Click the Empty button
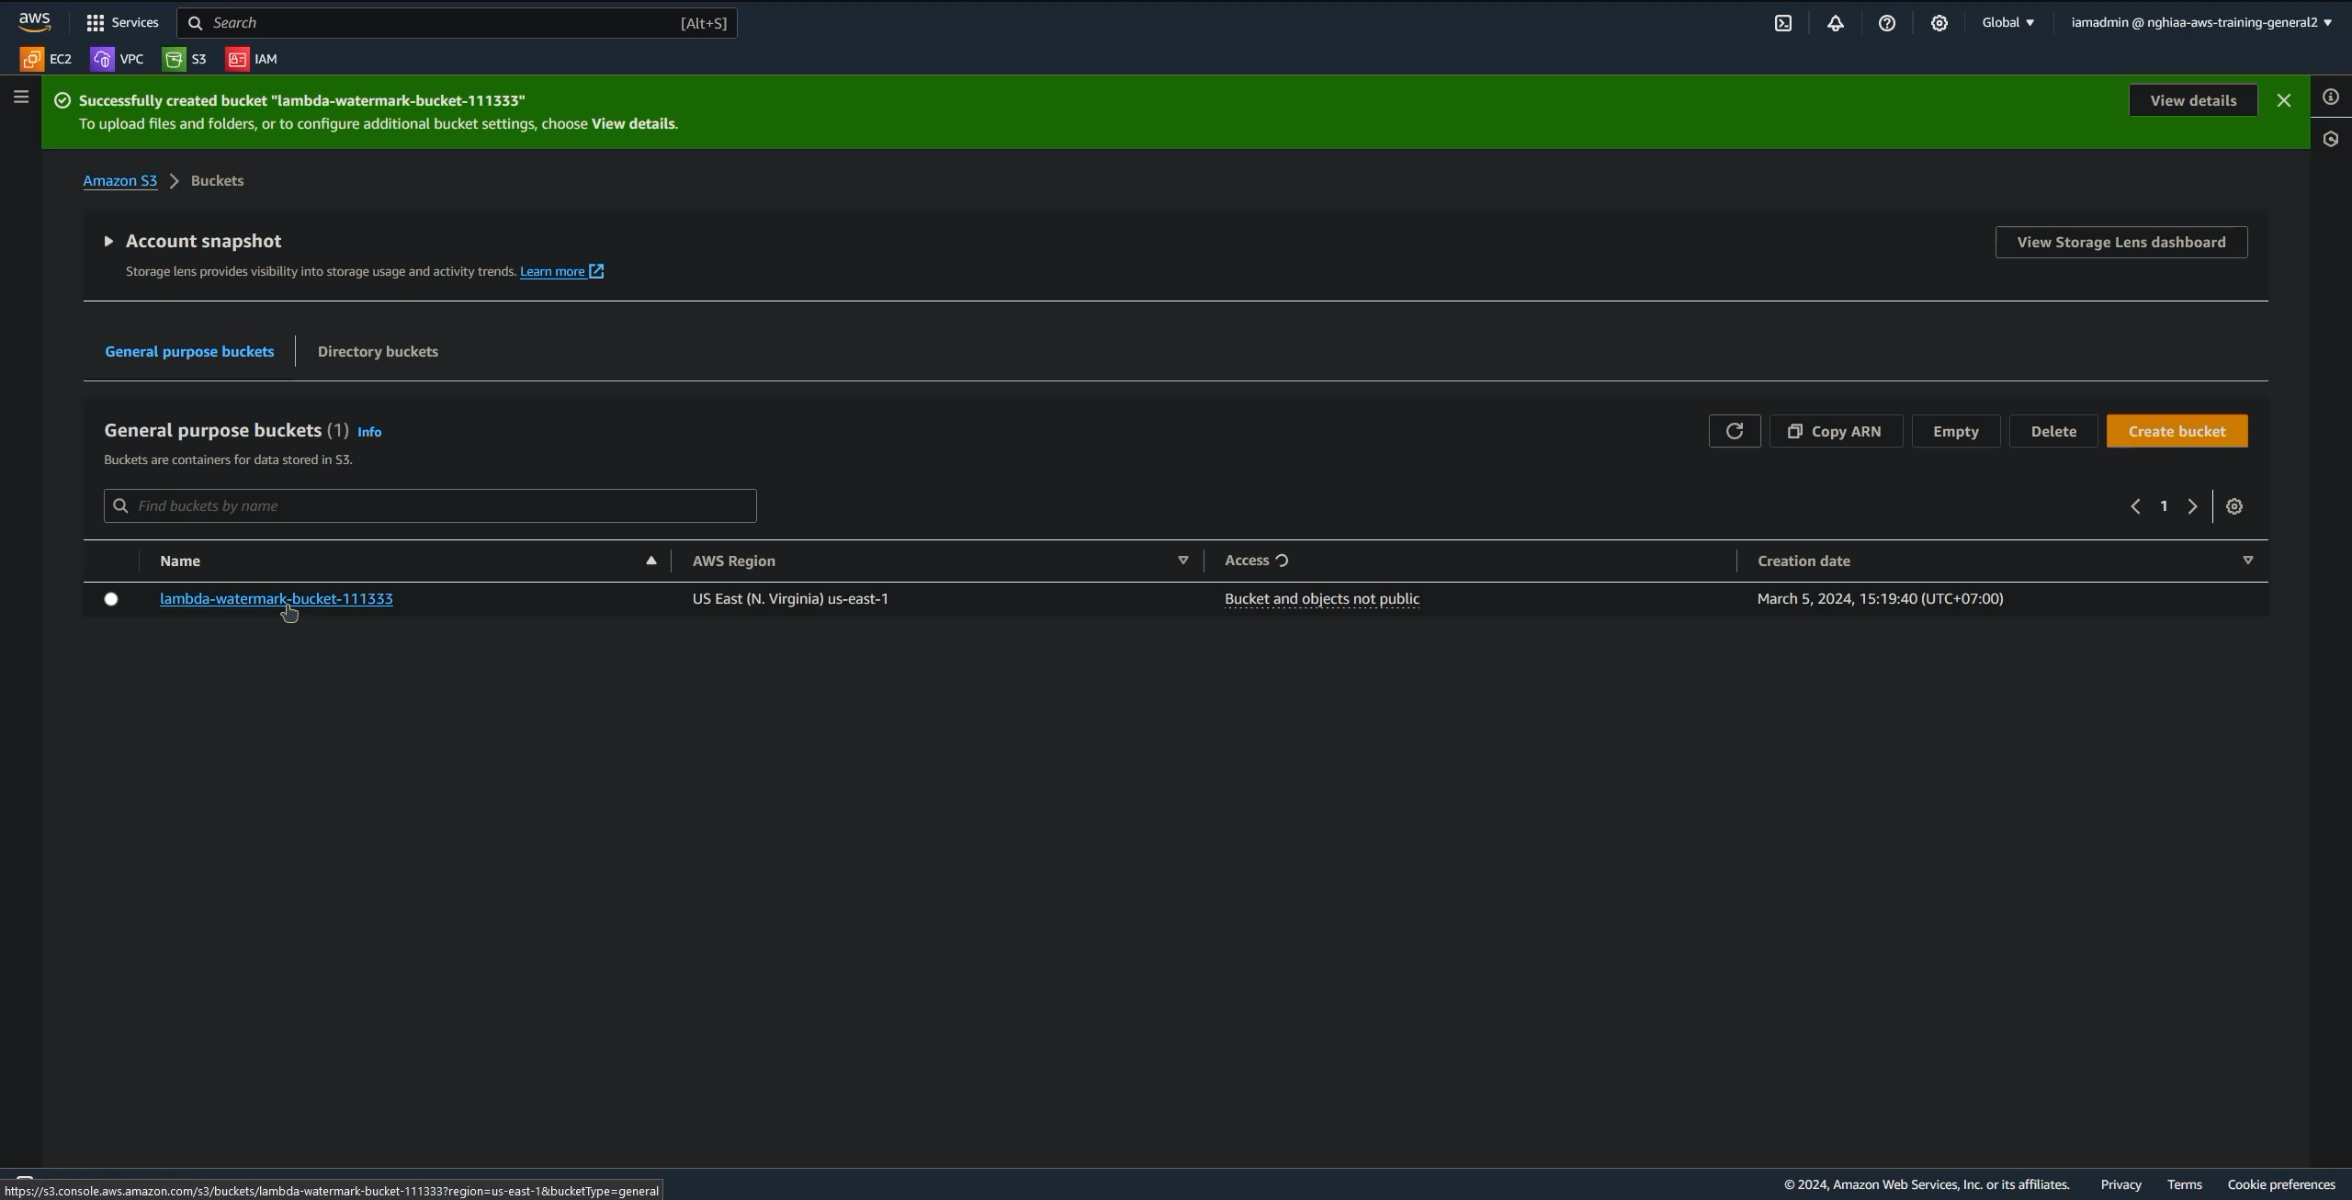2352x1200 pixels. [x=1955, y=431]
